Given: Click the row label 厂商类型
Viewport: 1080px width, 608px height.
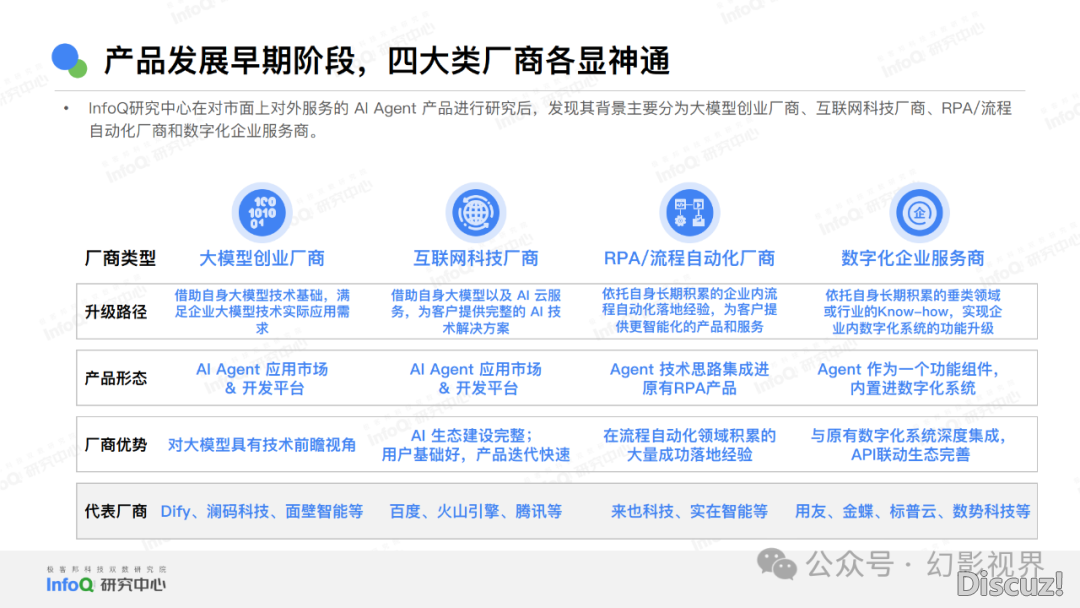Looking at the screenshot, I should (x=120, y=258).
